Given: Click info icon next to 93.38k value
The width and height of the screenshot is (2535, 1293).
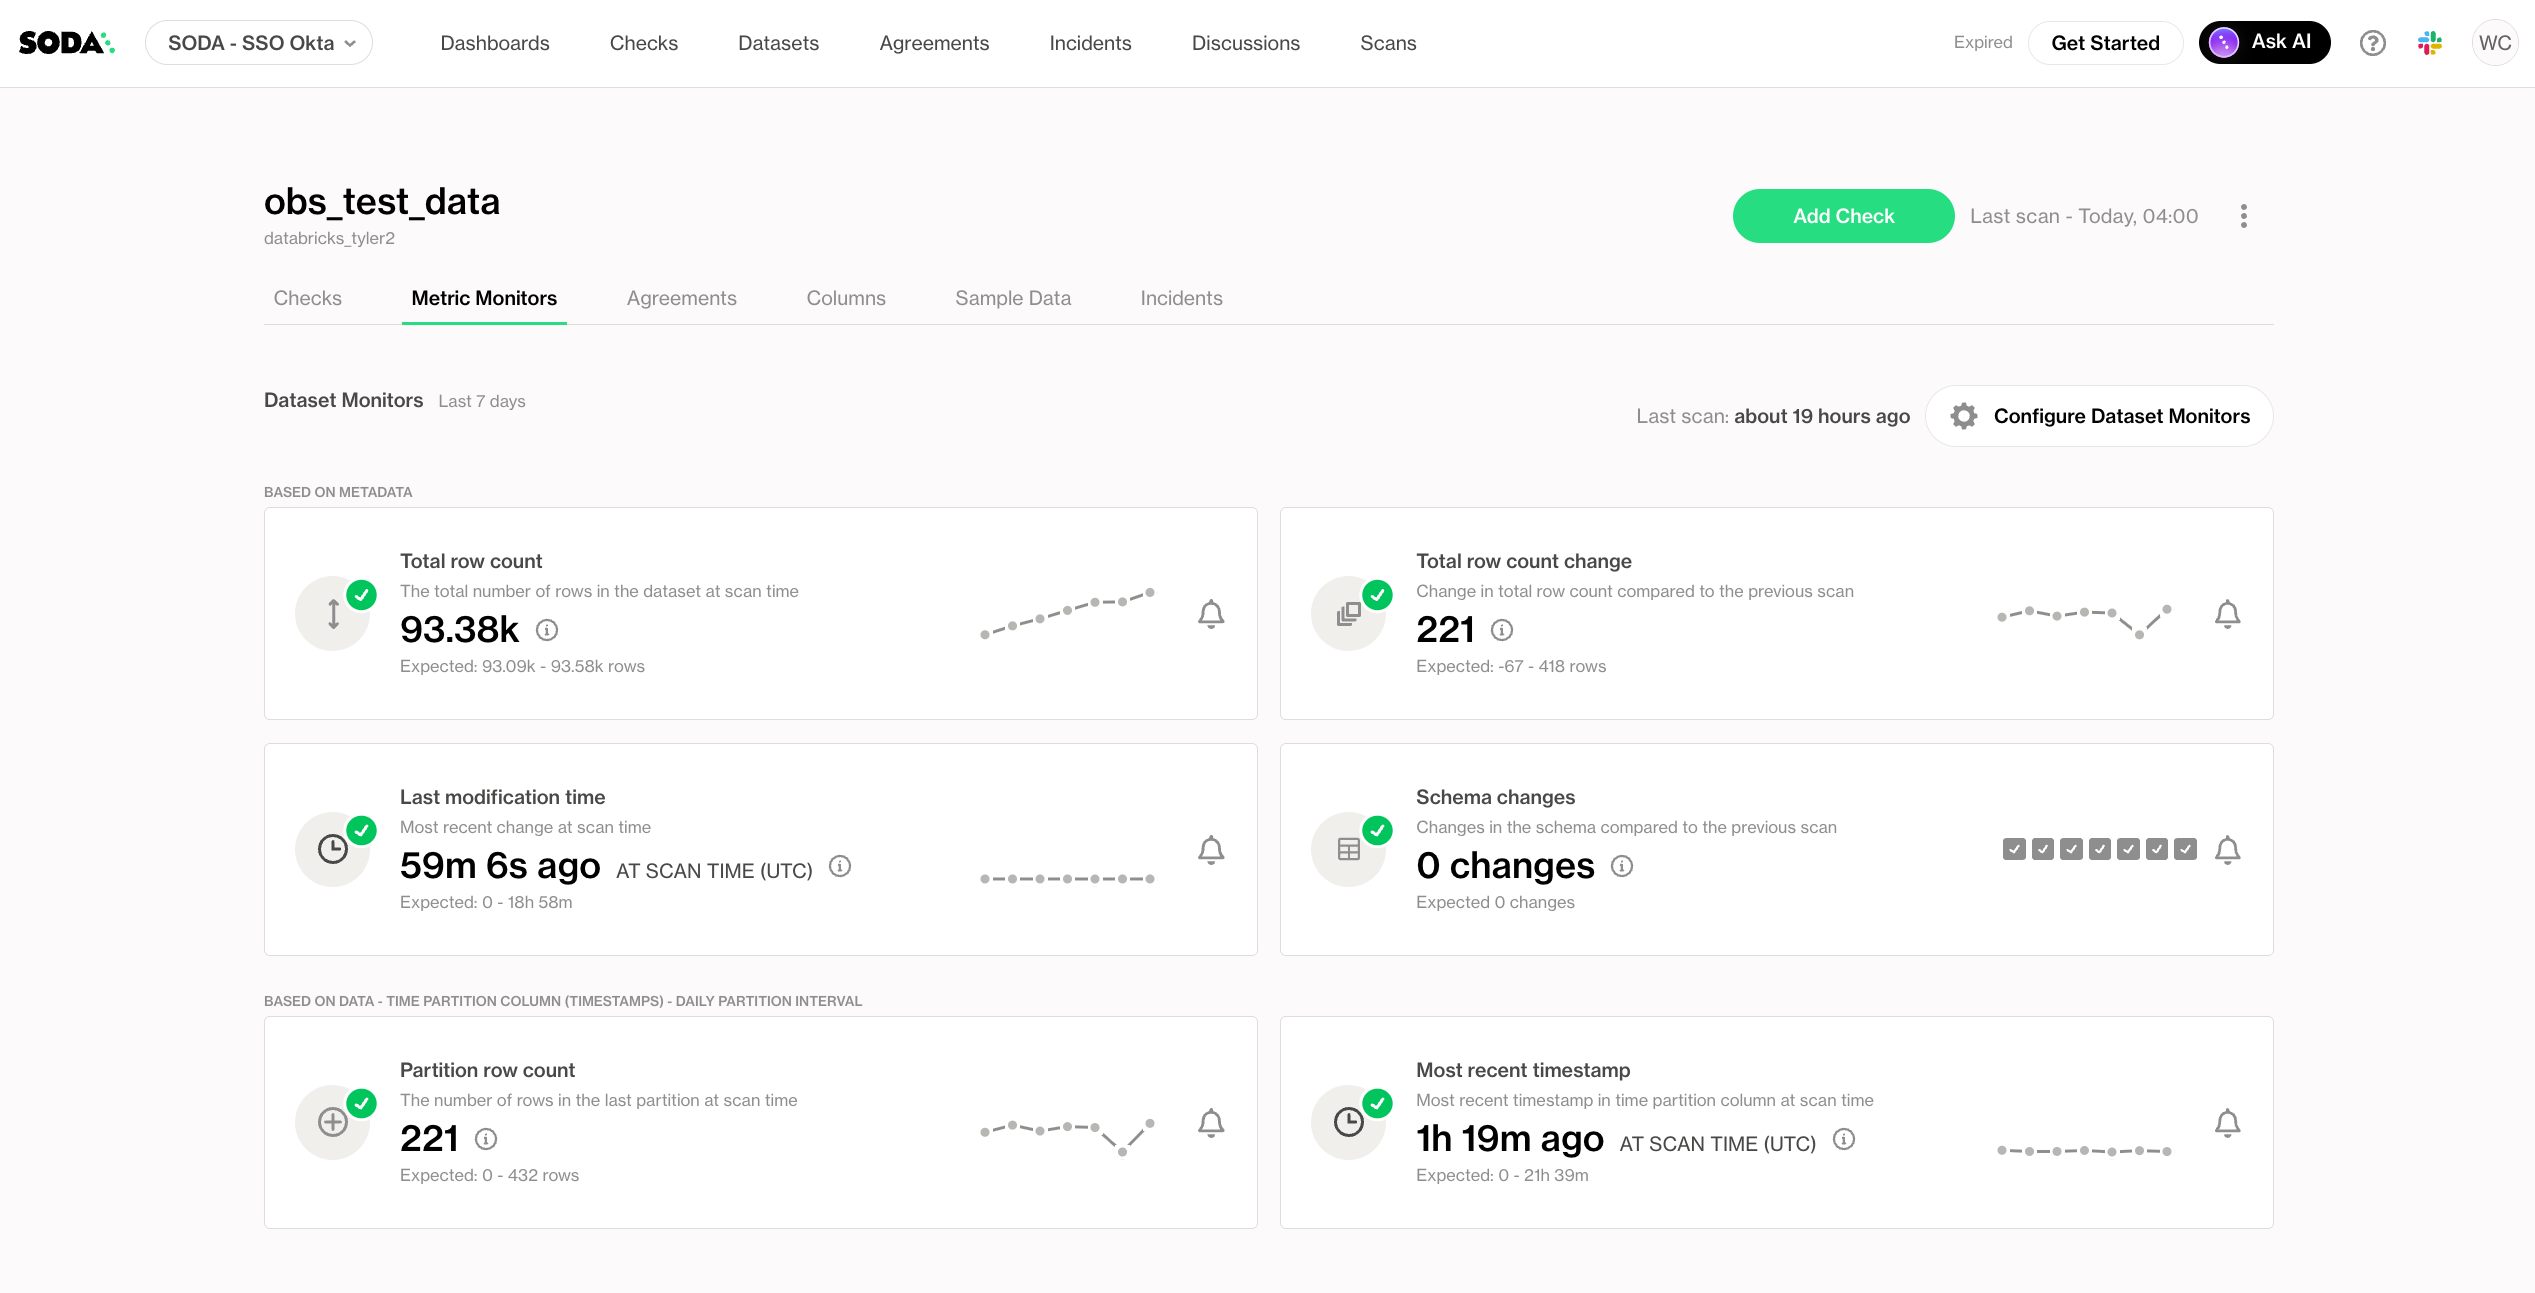Looking at the screenshot, I should [x=547, y=630].
